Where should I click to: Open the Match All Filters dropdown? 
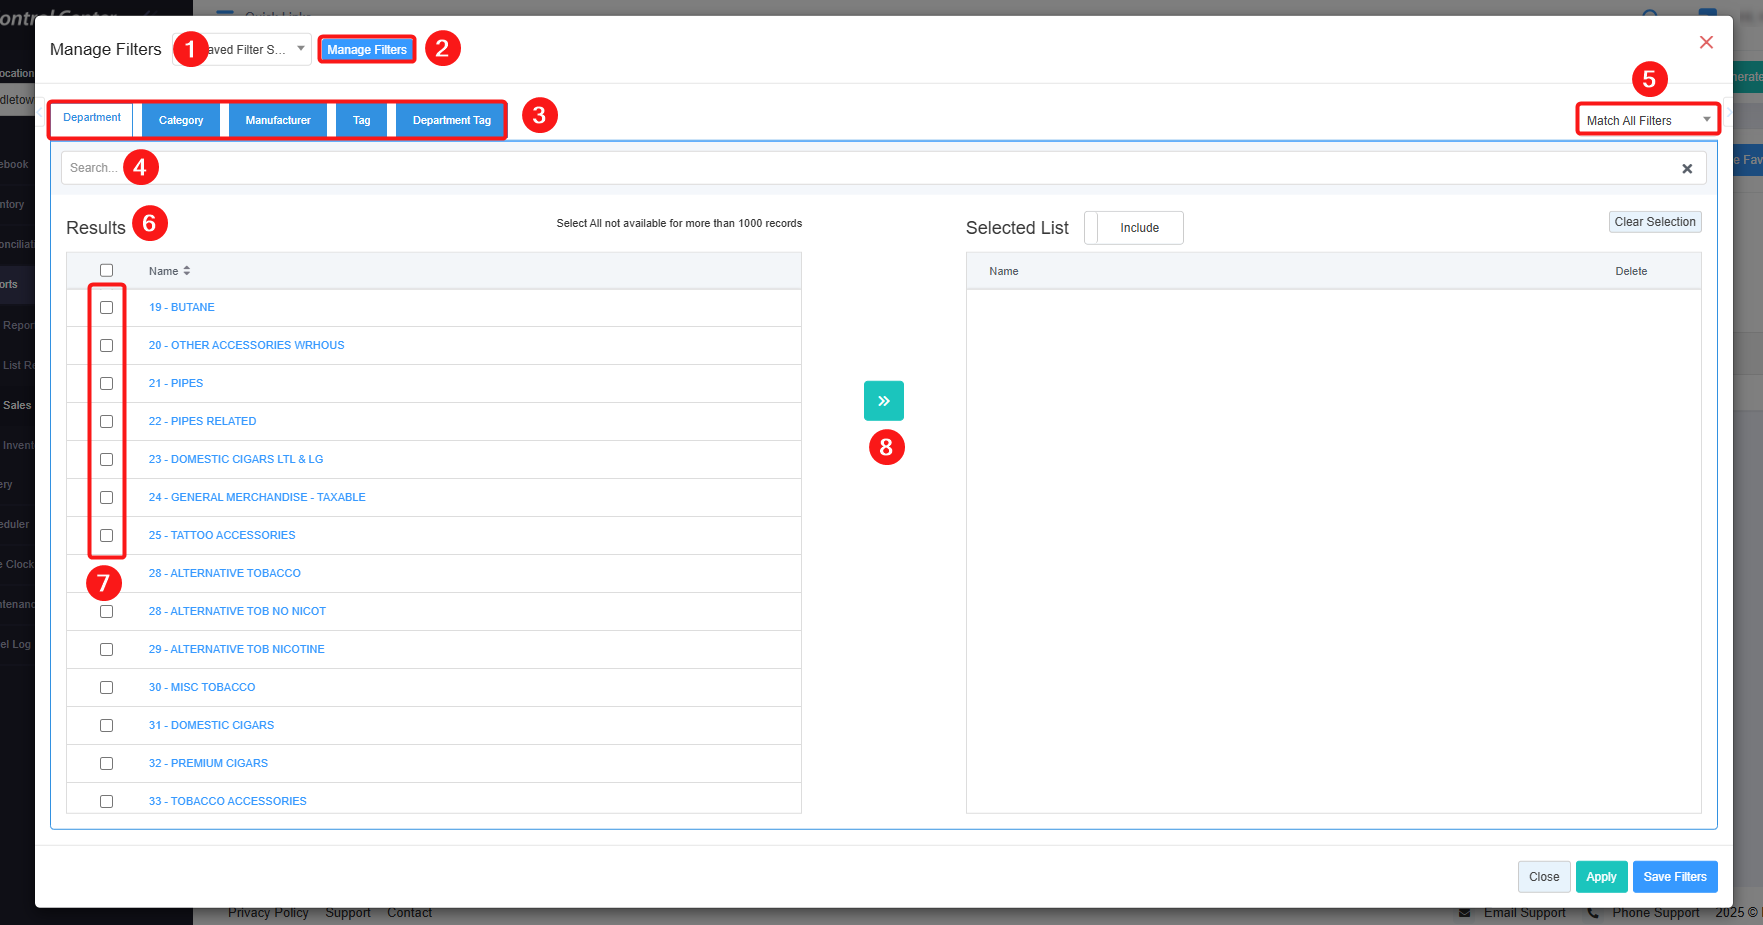click(x=1647, y=120)
